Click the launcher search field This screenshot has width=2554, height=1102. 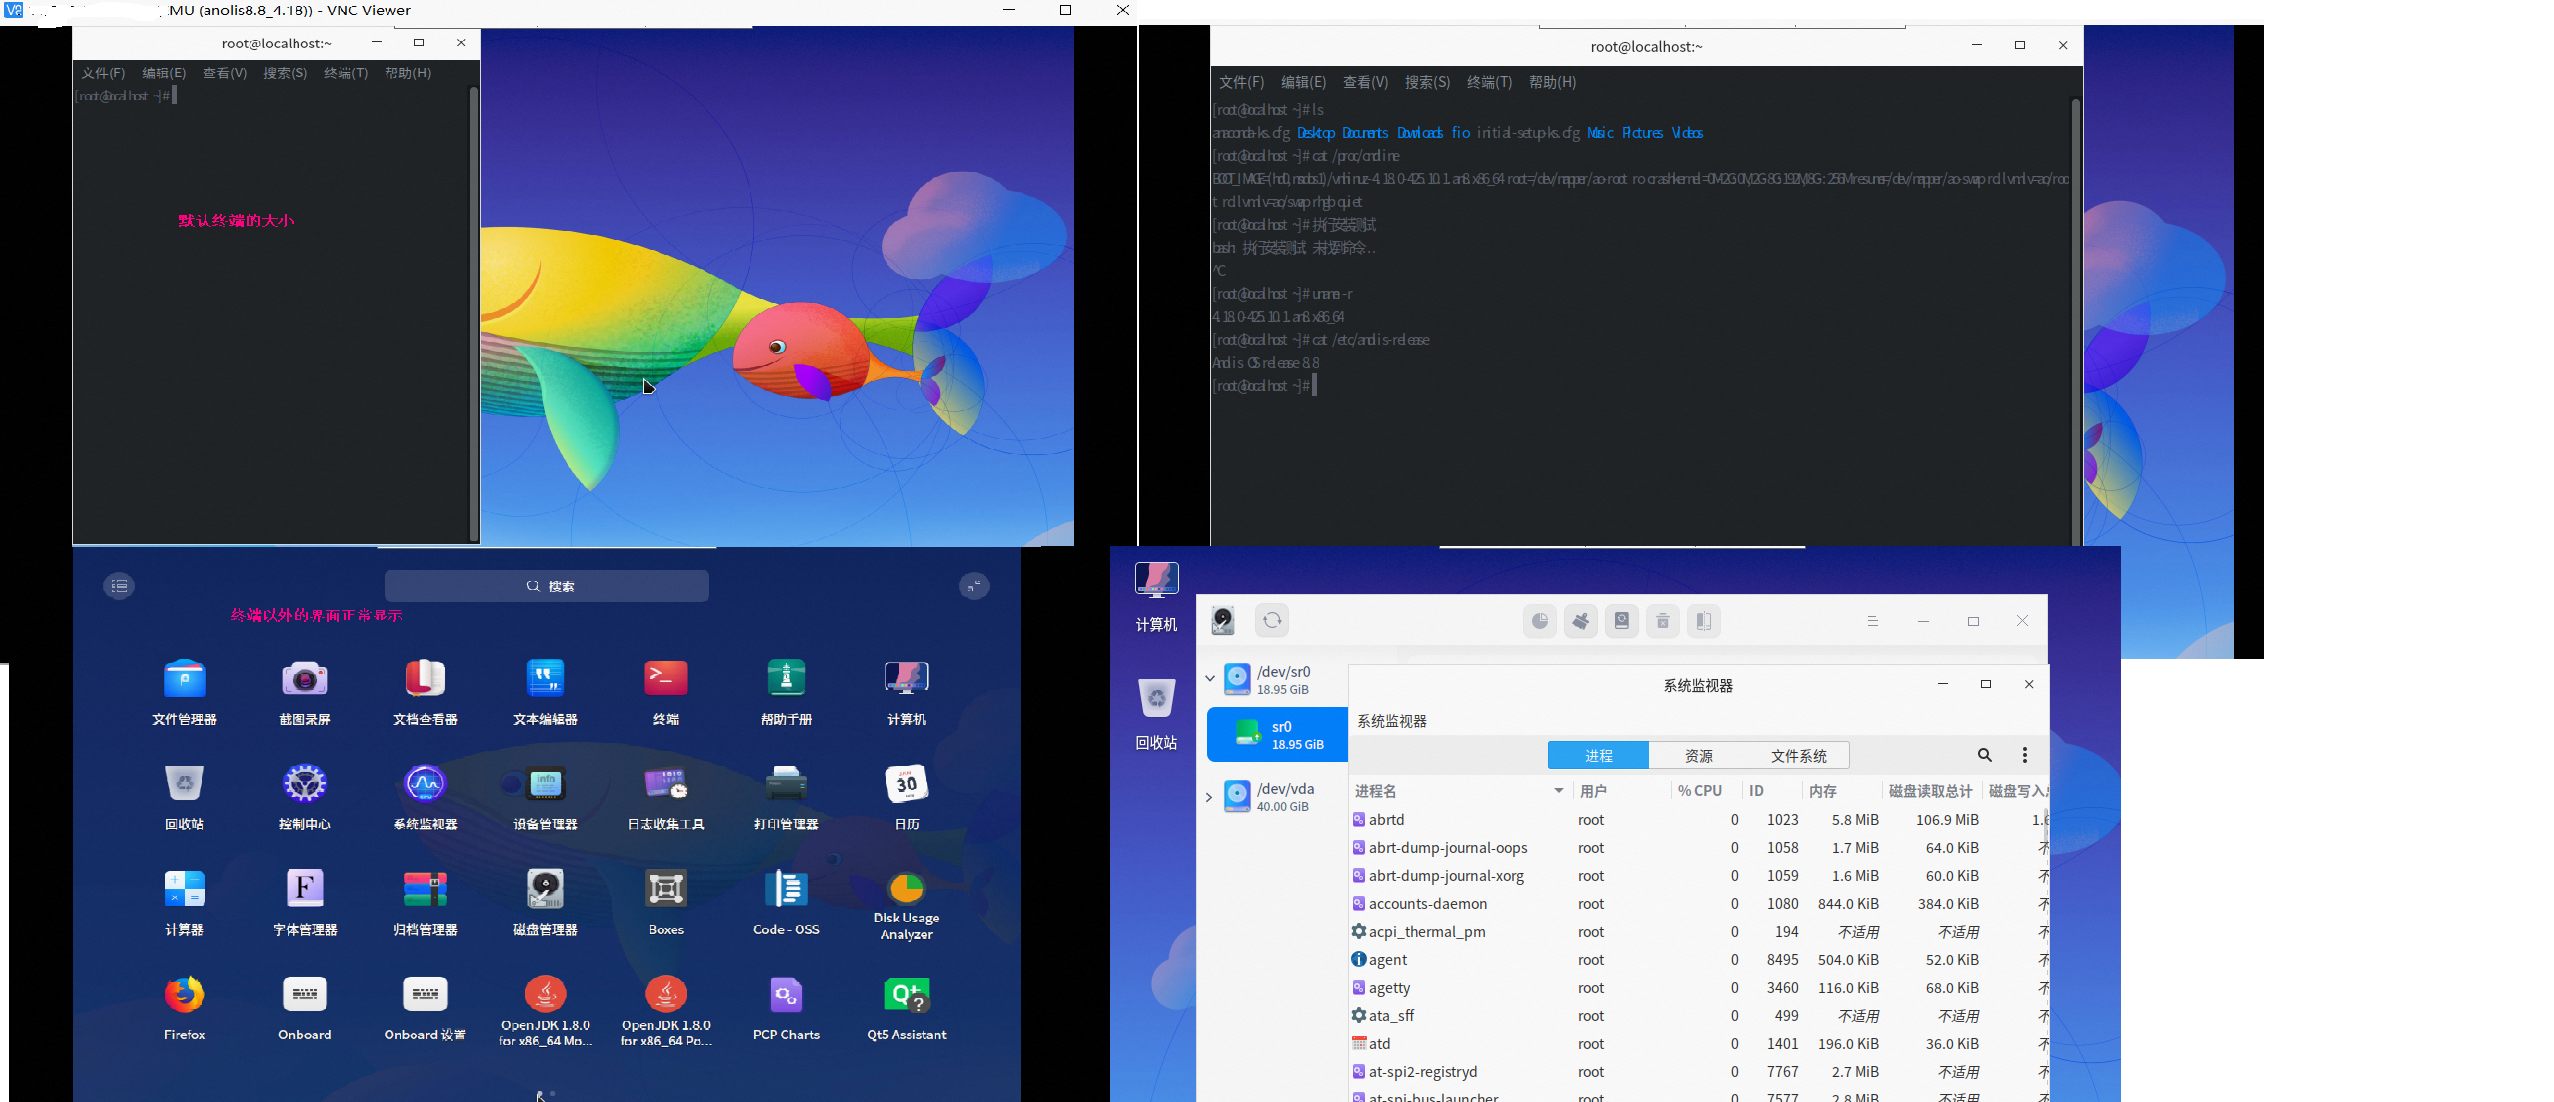click(x=547, y=586)
